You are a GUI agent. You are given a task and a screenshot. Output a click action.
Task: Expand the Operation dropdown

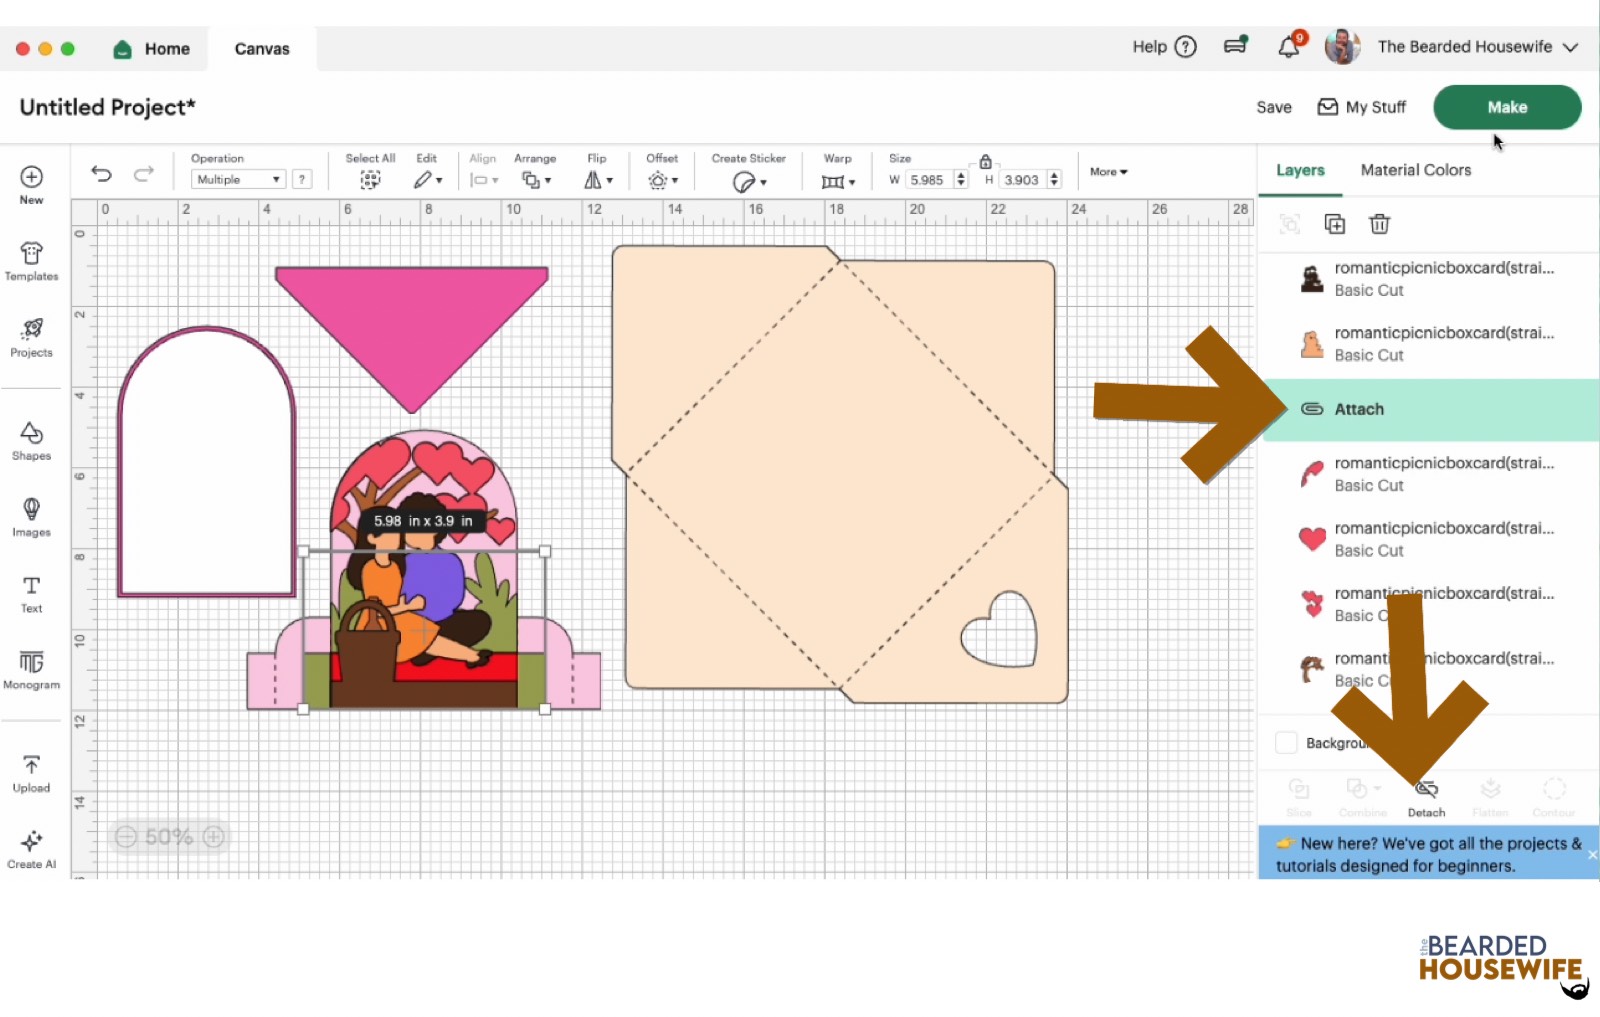tap(238, 180)
